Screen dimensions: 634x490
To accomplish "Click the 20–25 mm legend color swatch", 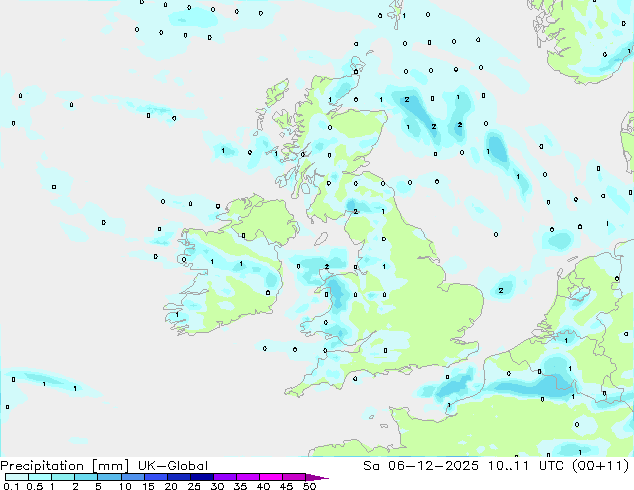I will tap(178, 477).
